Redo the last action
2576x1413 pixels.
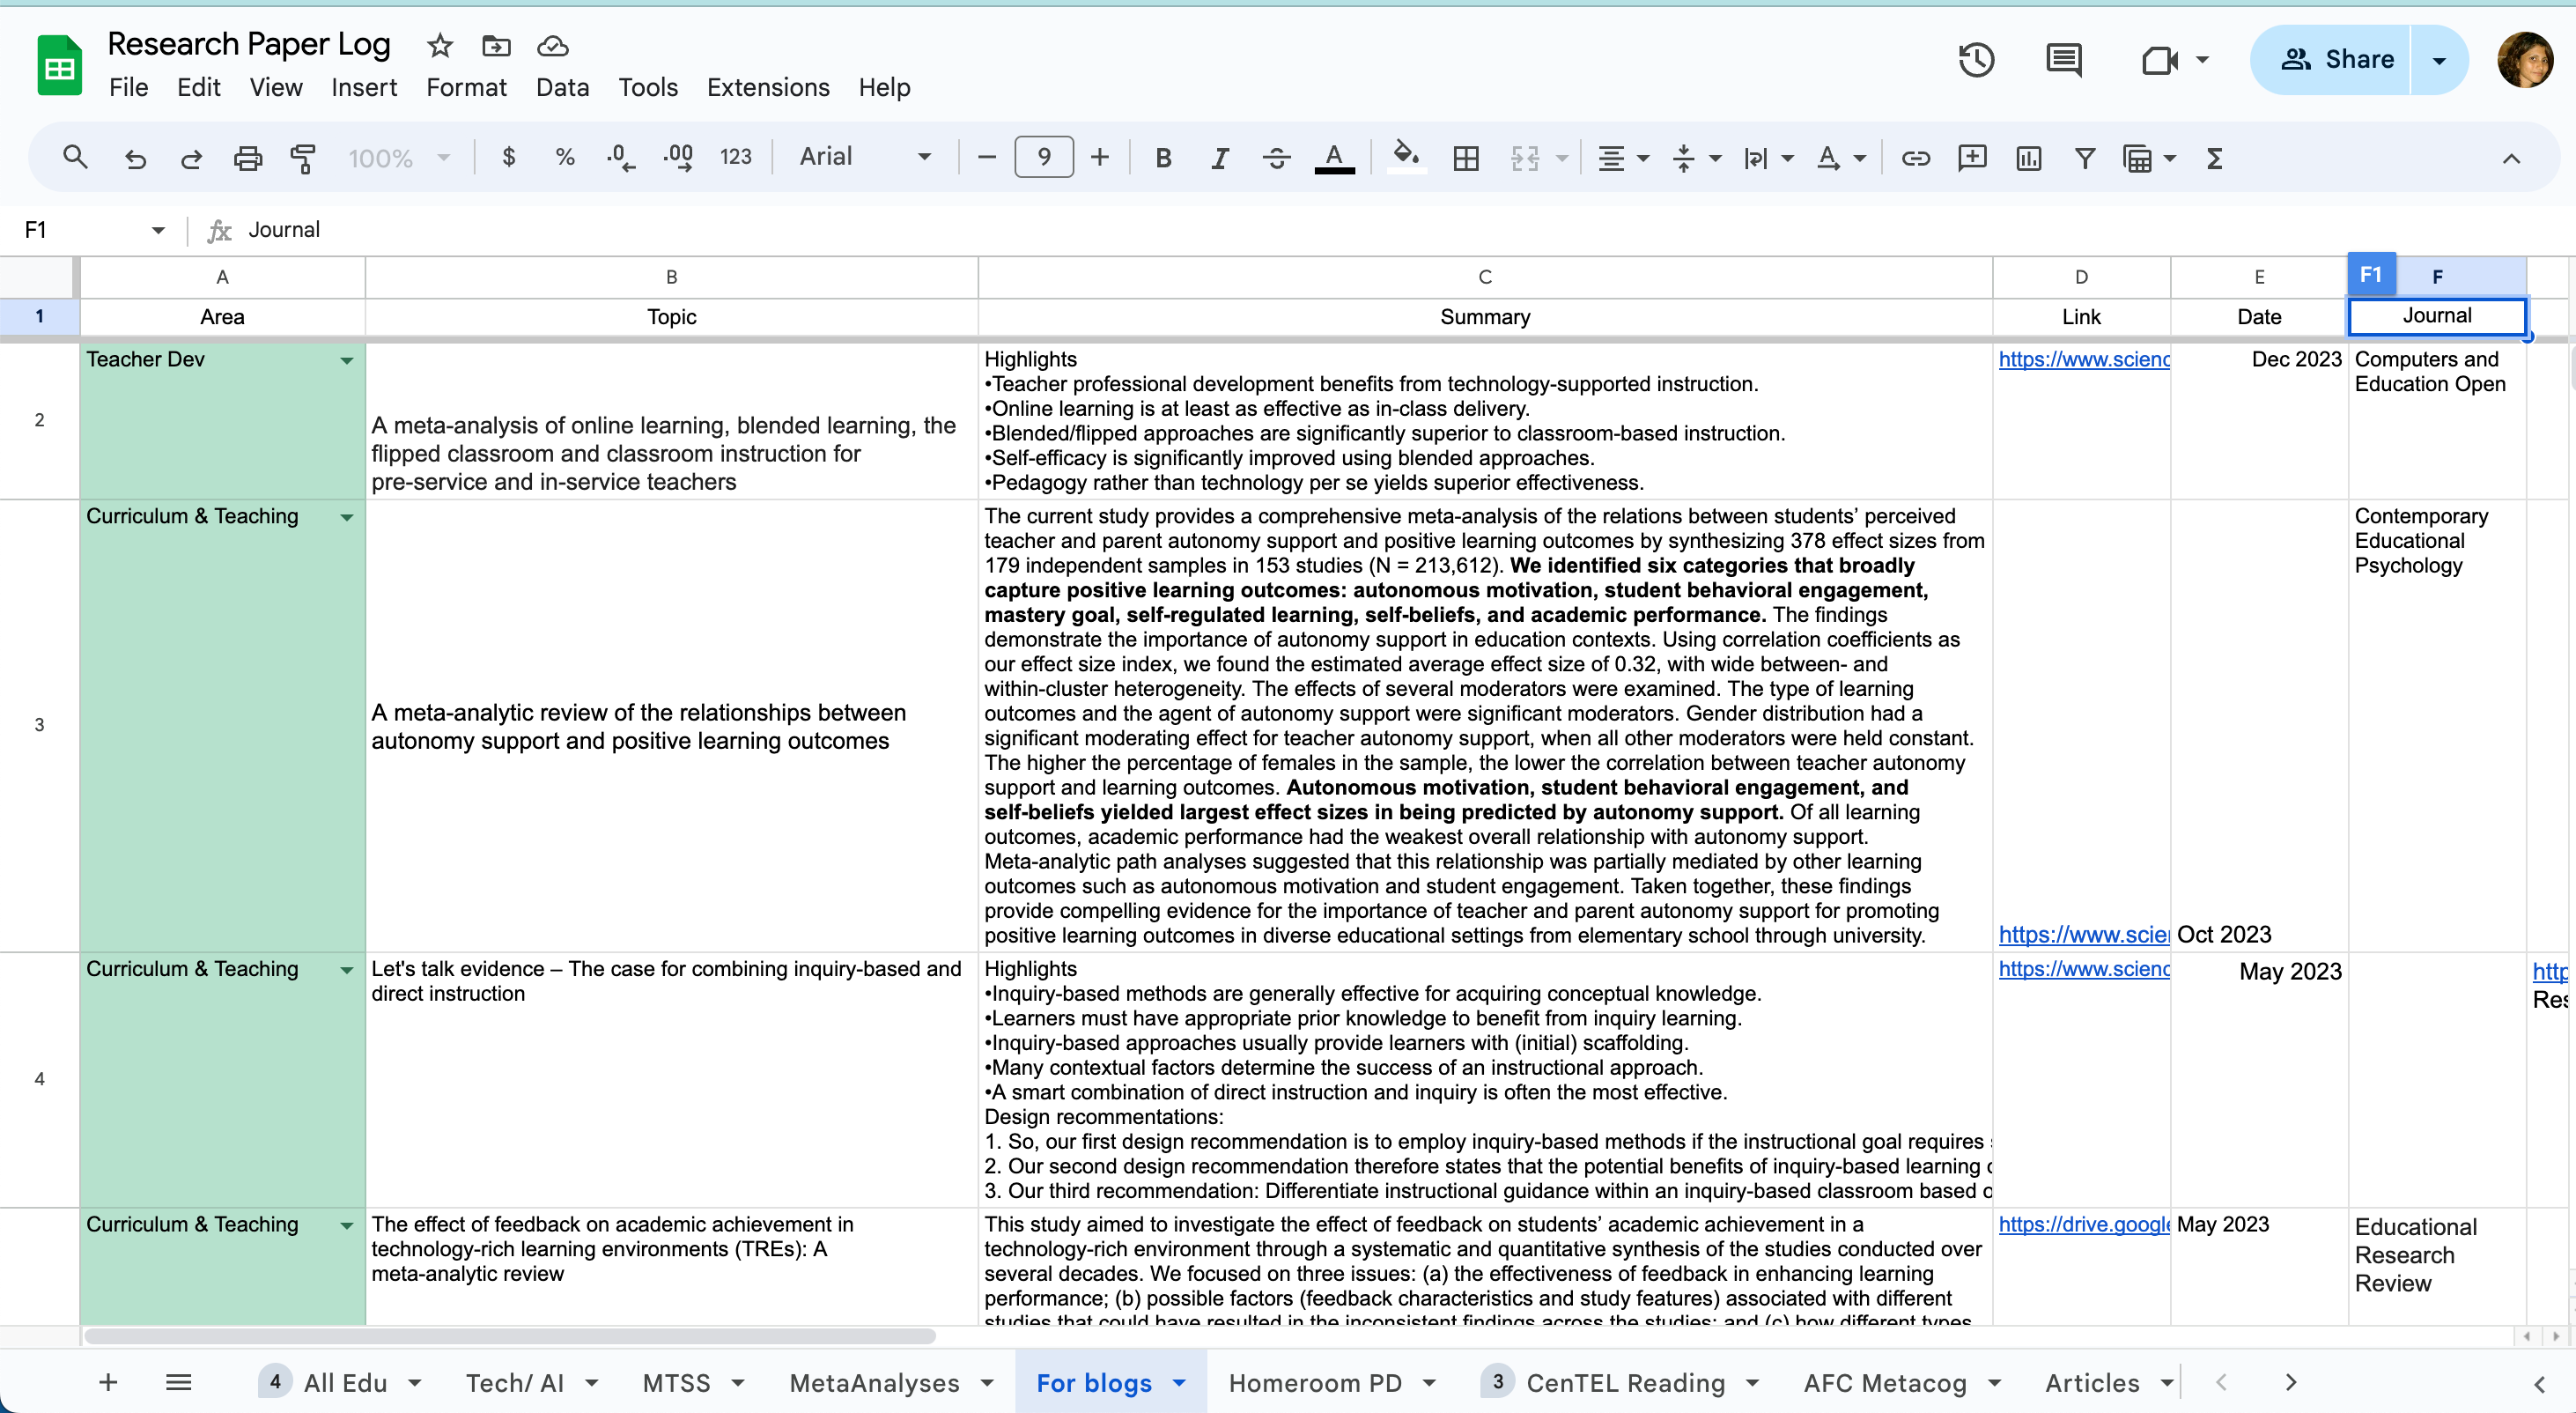tap(191, 157)
